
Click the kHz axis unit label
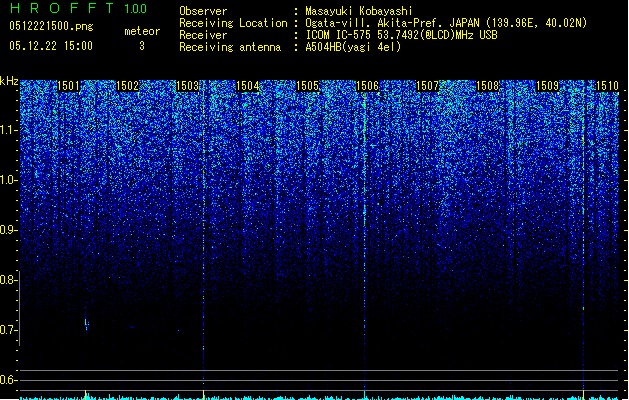click(x=9, y=81)
